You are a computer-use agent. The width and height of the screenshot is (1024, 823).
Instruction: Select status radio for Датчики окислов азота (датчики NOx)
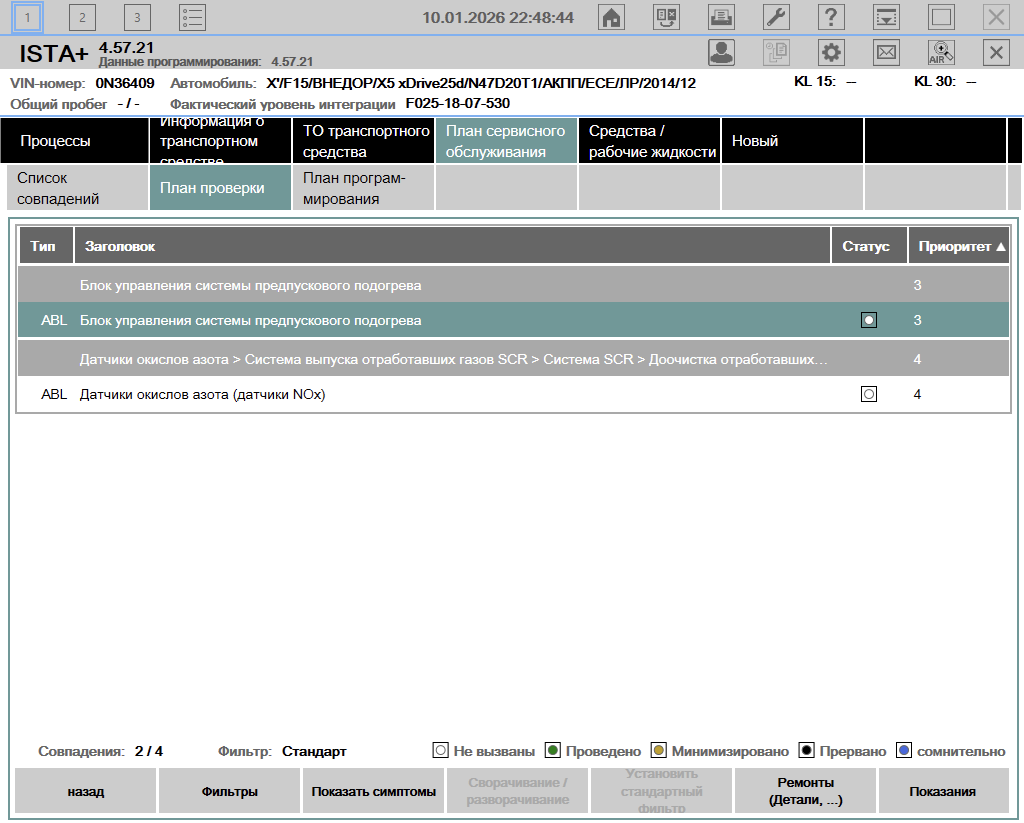[x=869, y=394]
